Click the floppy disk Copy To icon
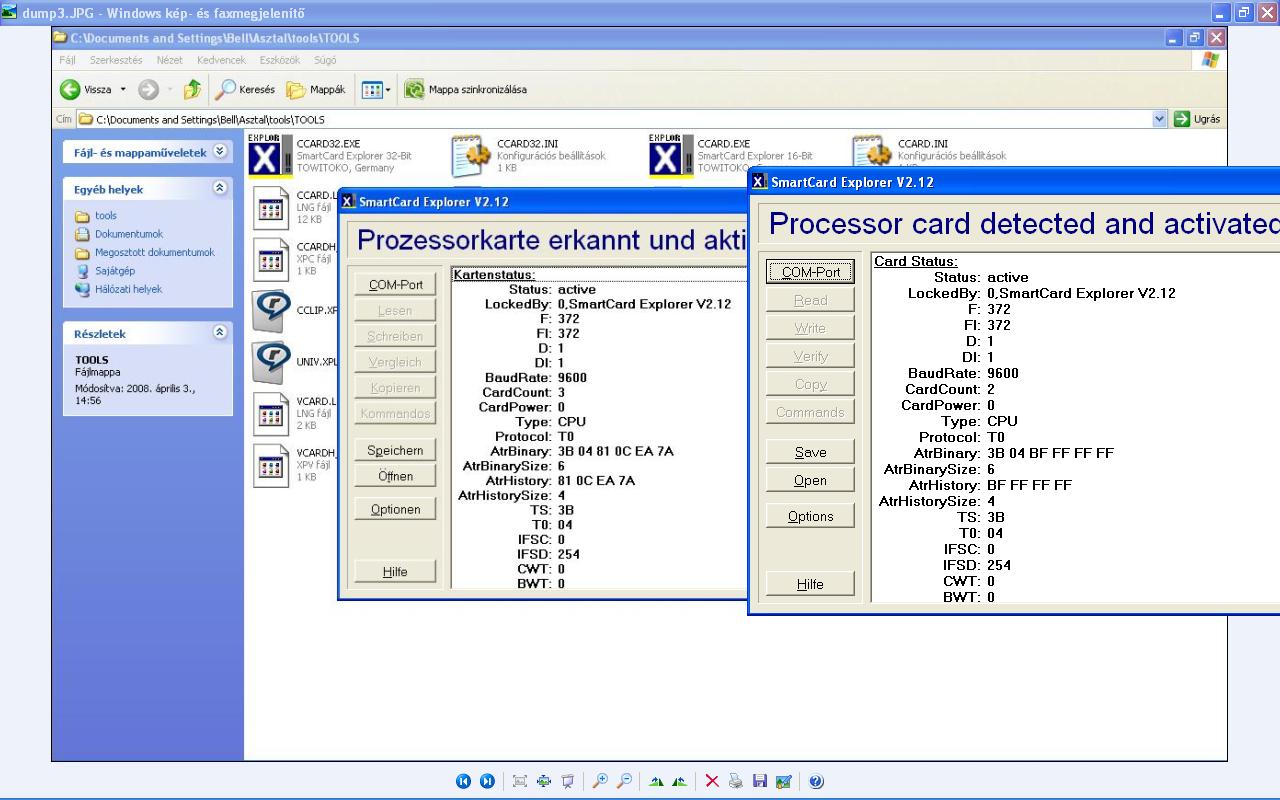The height and width of the screenshot is (800, 1280). tap(760, 781)
